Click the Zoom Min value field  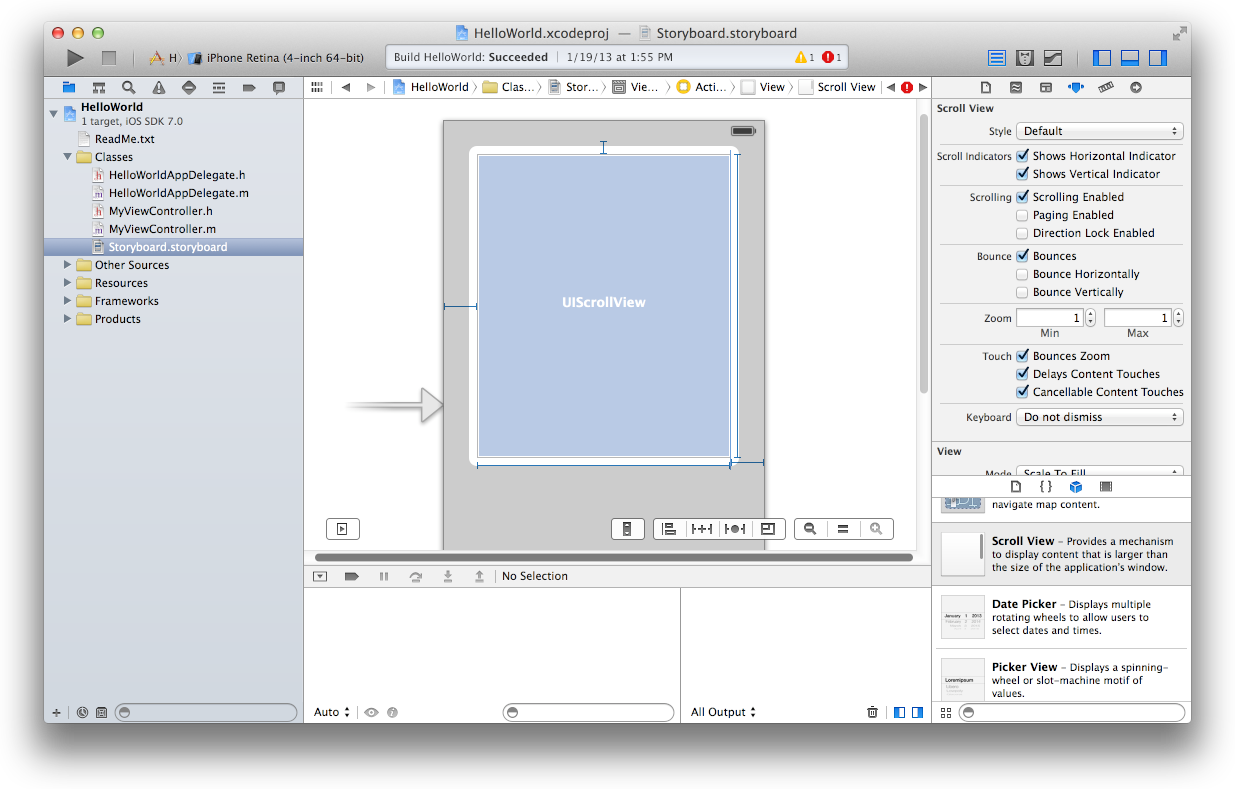pyautogui.click(x=1050, y=318)
